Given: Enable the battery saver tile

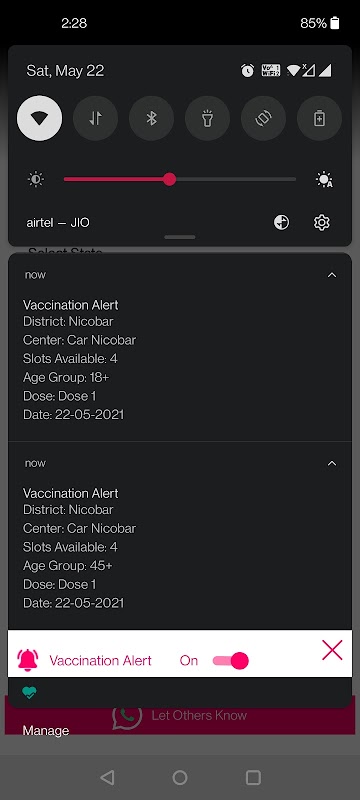Looking at the screenshot, I should tap(319, 118).
